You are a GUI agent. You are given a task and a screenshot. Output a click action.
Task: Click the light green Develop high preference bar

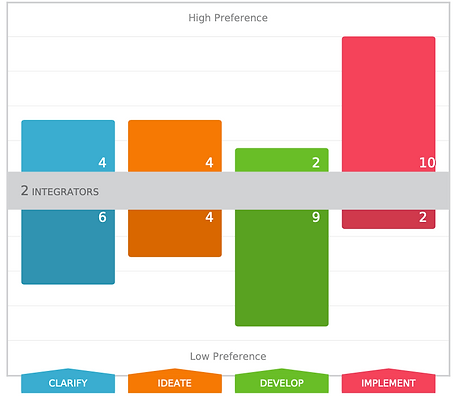pyautogui.click(x=282, y=160)
